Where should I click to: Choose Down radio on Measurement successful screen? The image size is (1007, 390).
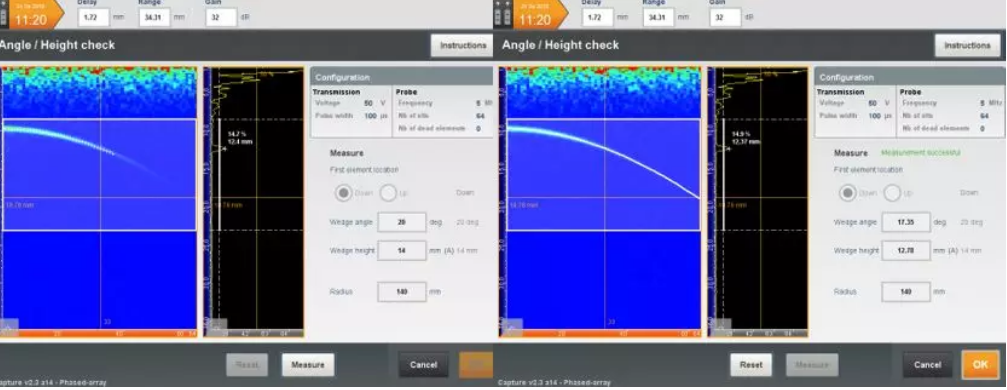848,193
